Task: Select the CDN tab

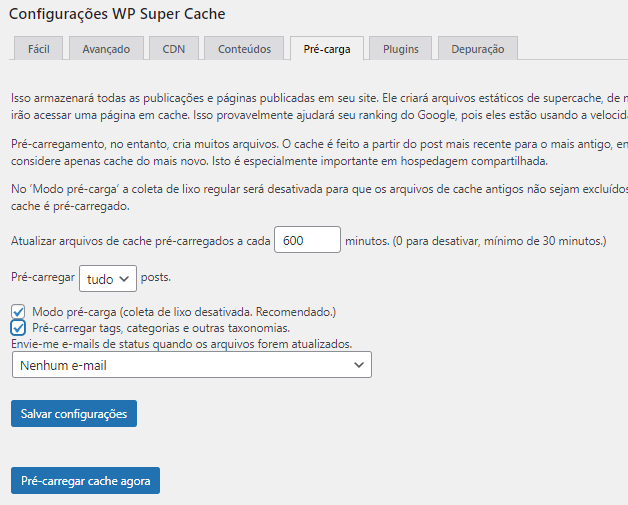Action: 173,48
